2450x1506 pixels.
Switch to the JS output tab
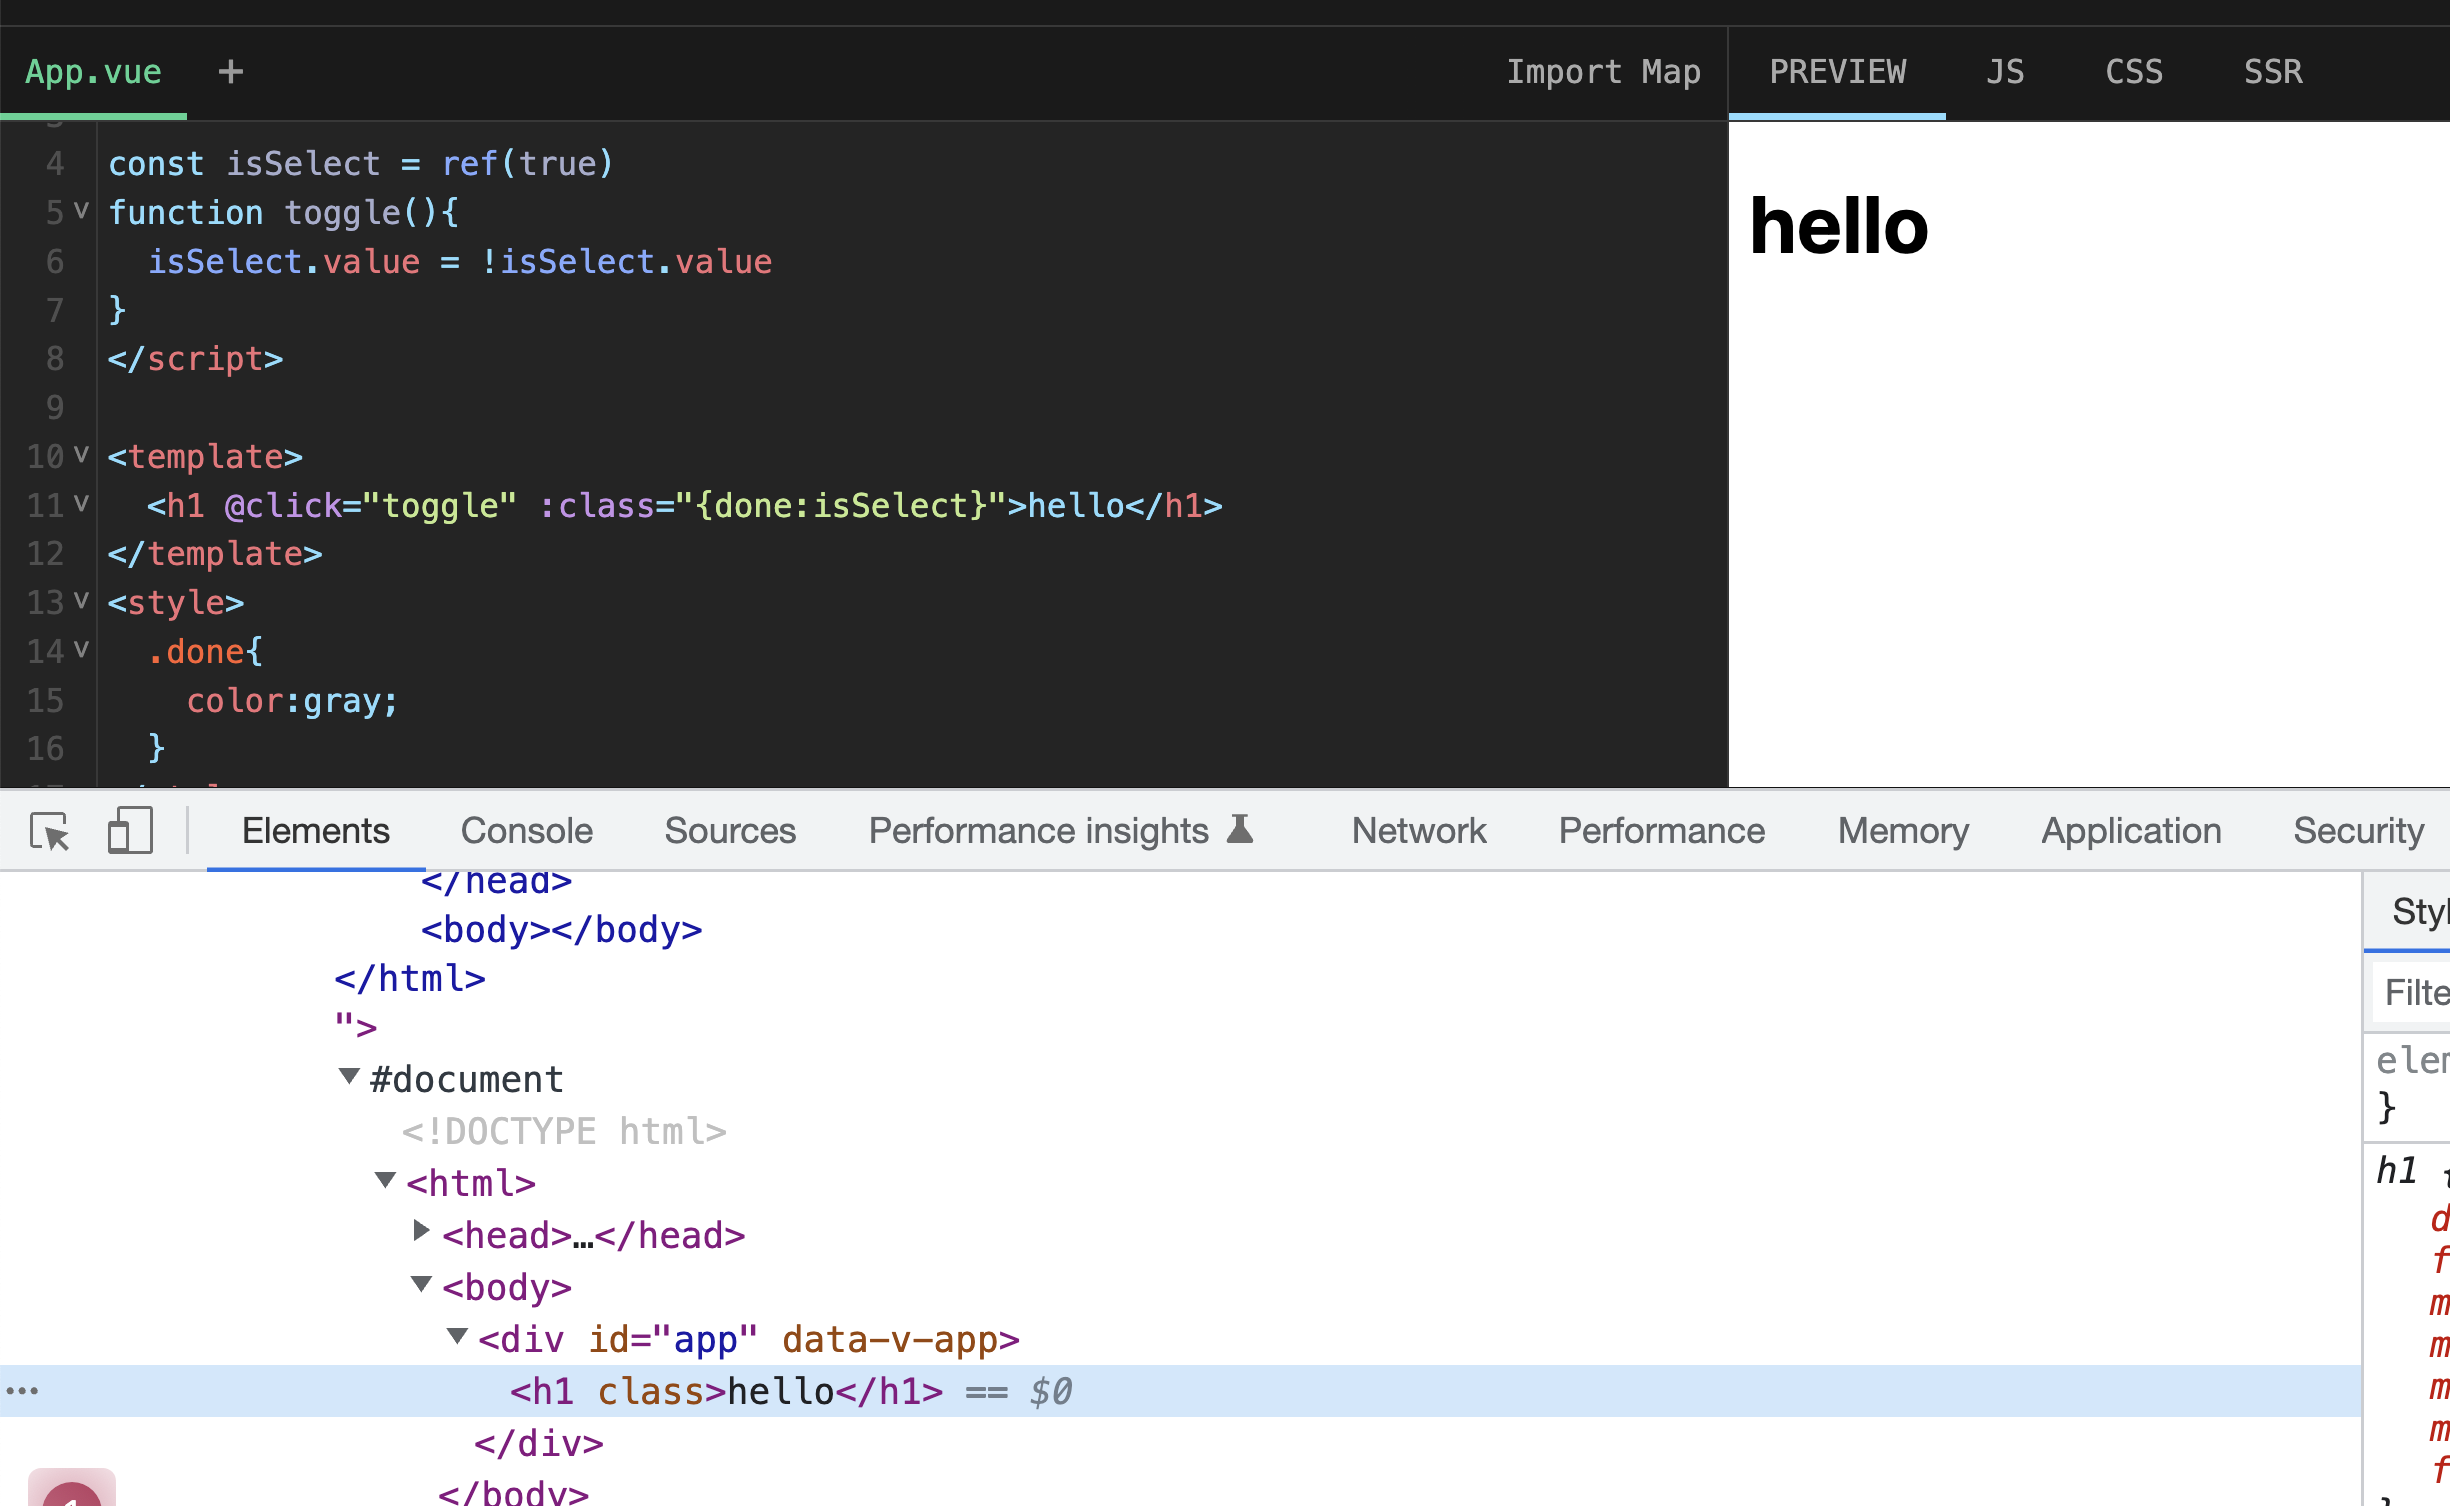click(2005, 72)
